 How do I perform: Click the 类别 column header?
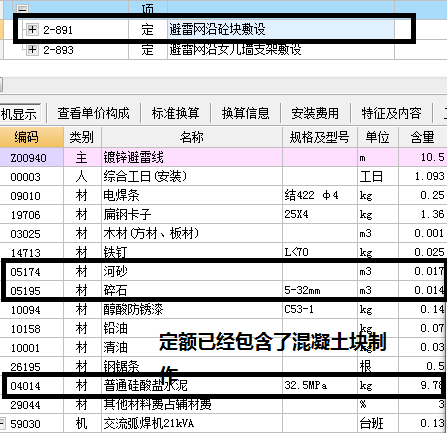[x=82, y=137]
